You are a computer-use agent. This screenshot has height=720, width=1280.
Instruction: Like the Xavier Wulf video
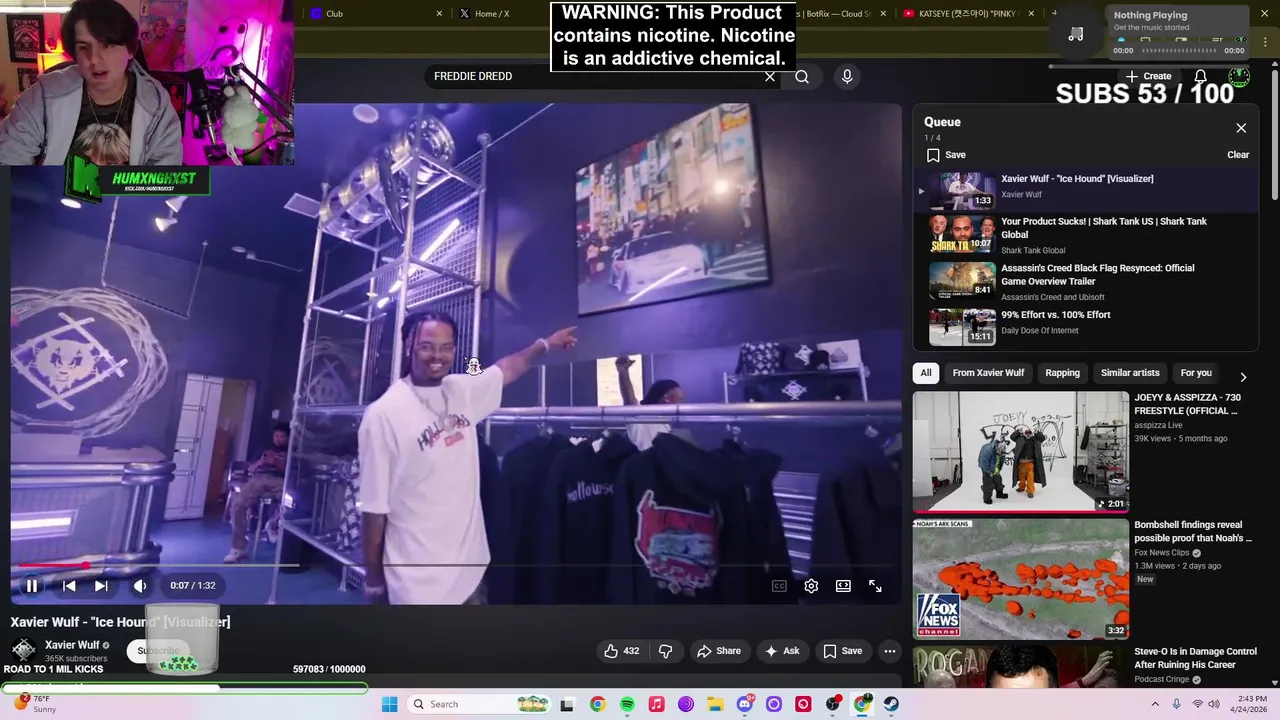pyautogui.click(x=621, y=651)
